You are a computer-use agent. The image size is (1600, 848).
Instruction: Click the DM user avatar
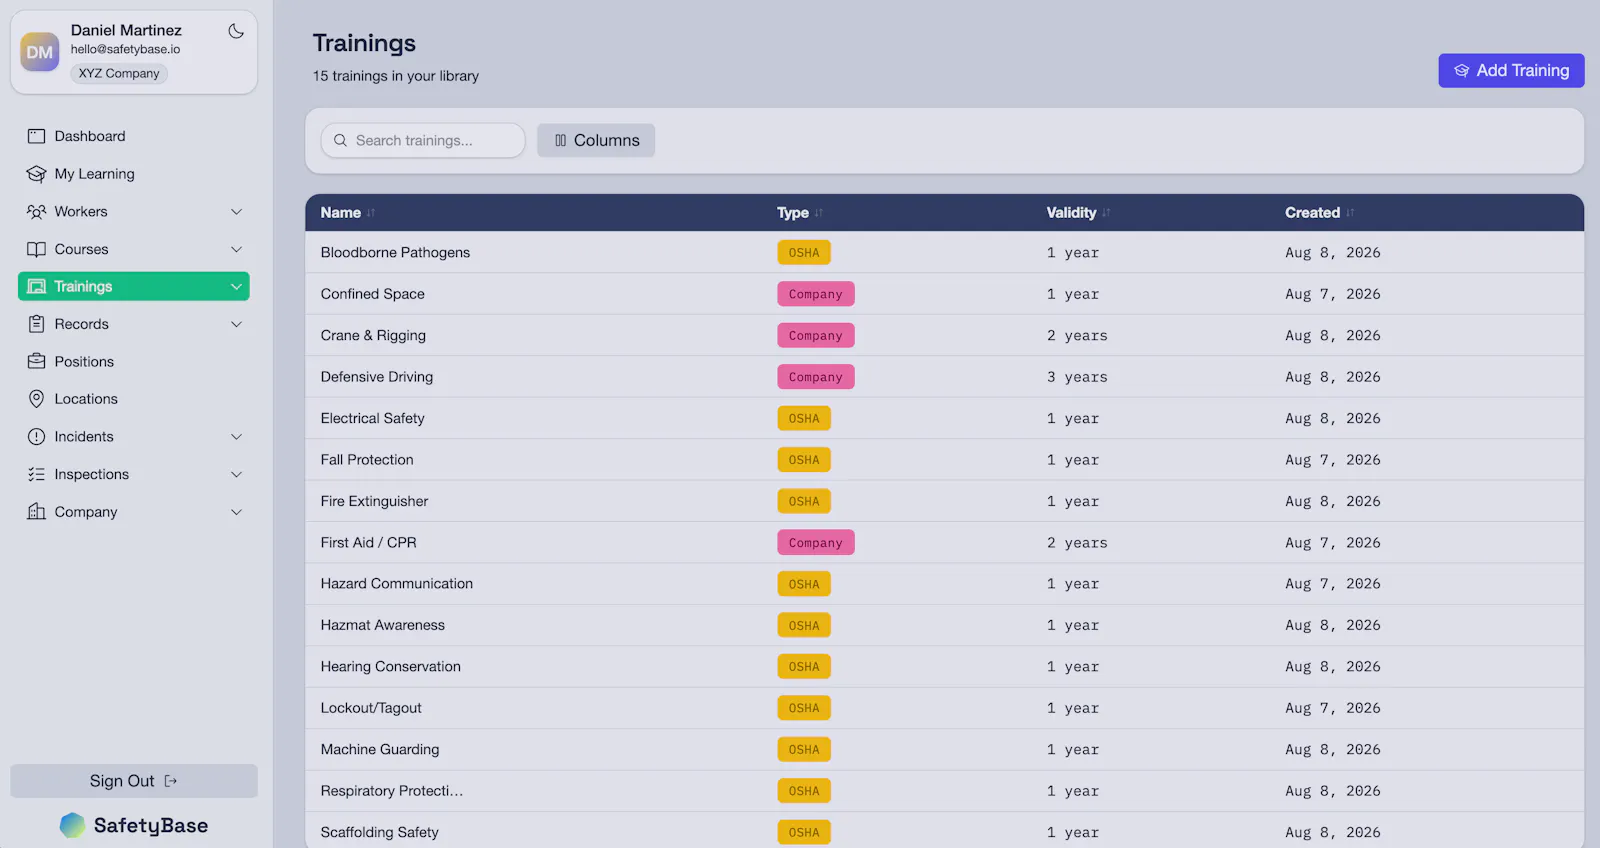coord(40,52)
